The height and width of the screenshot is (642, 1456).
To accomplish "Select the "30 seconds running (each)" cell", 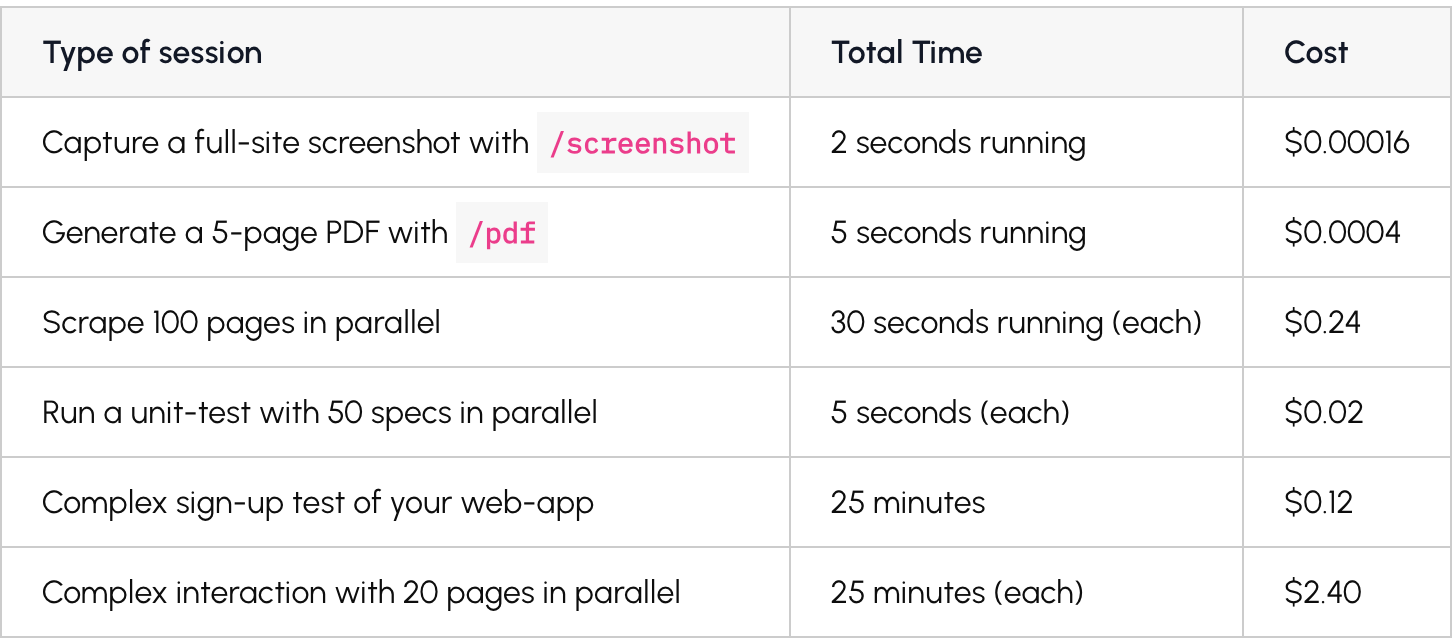I will tap(1016, 323).
